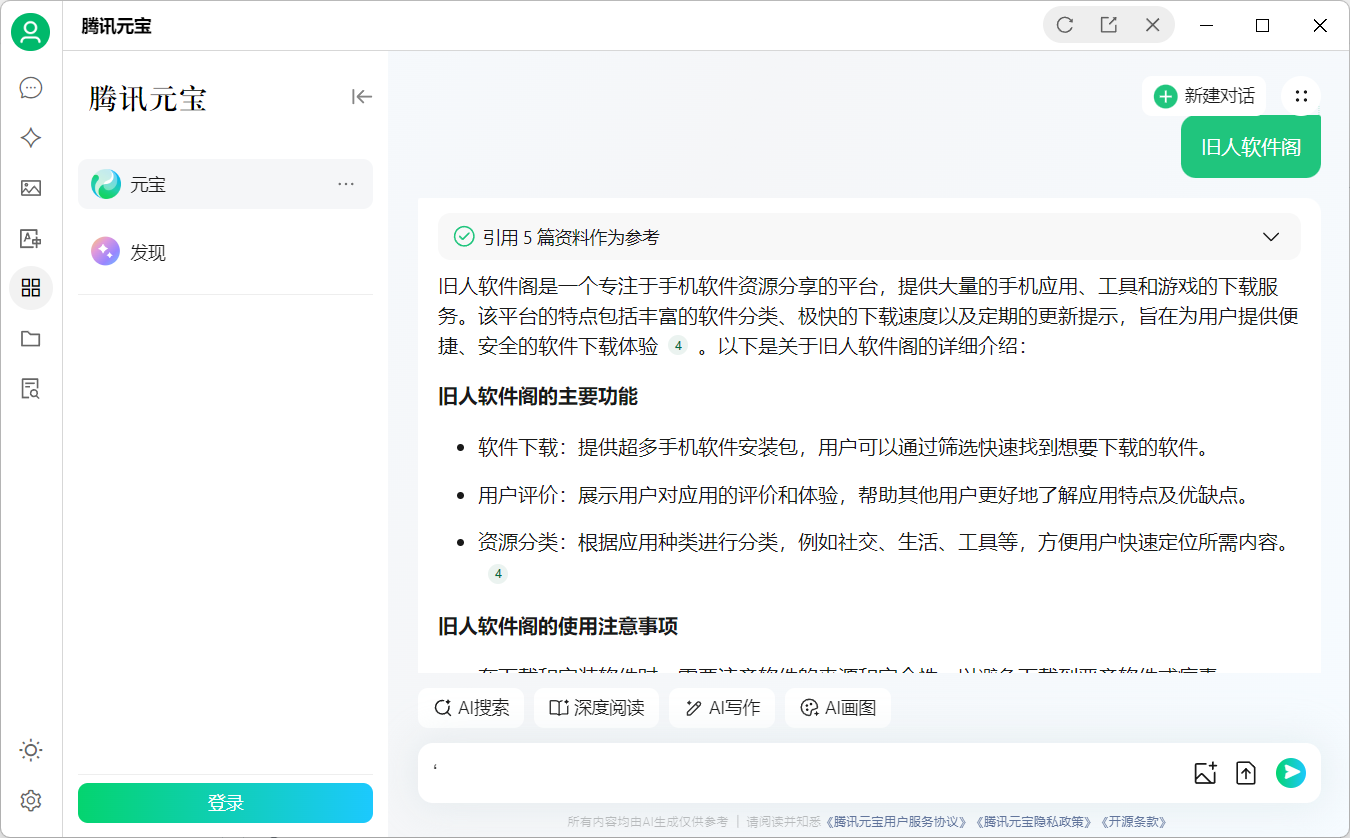The height and width of the screenshot is (838, 1350).
Task: Click the add image icon in input bar
Action: (x=1204, y=772)
